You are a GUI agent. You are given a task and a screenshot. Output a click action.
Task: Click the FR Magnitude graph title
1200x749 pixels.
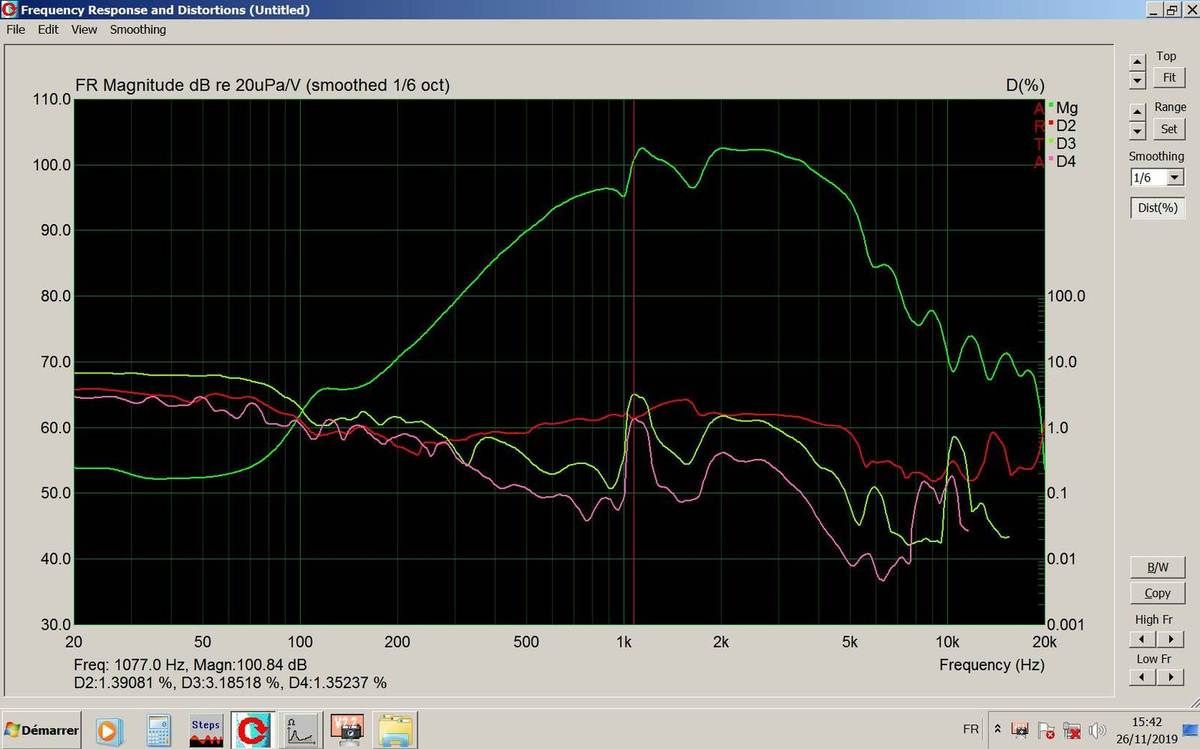tap(263, 86)
